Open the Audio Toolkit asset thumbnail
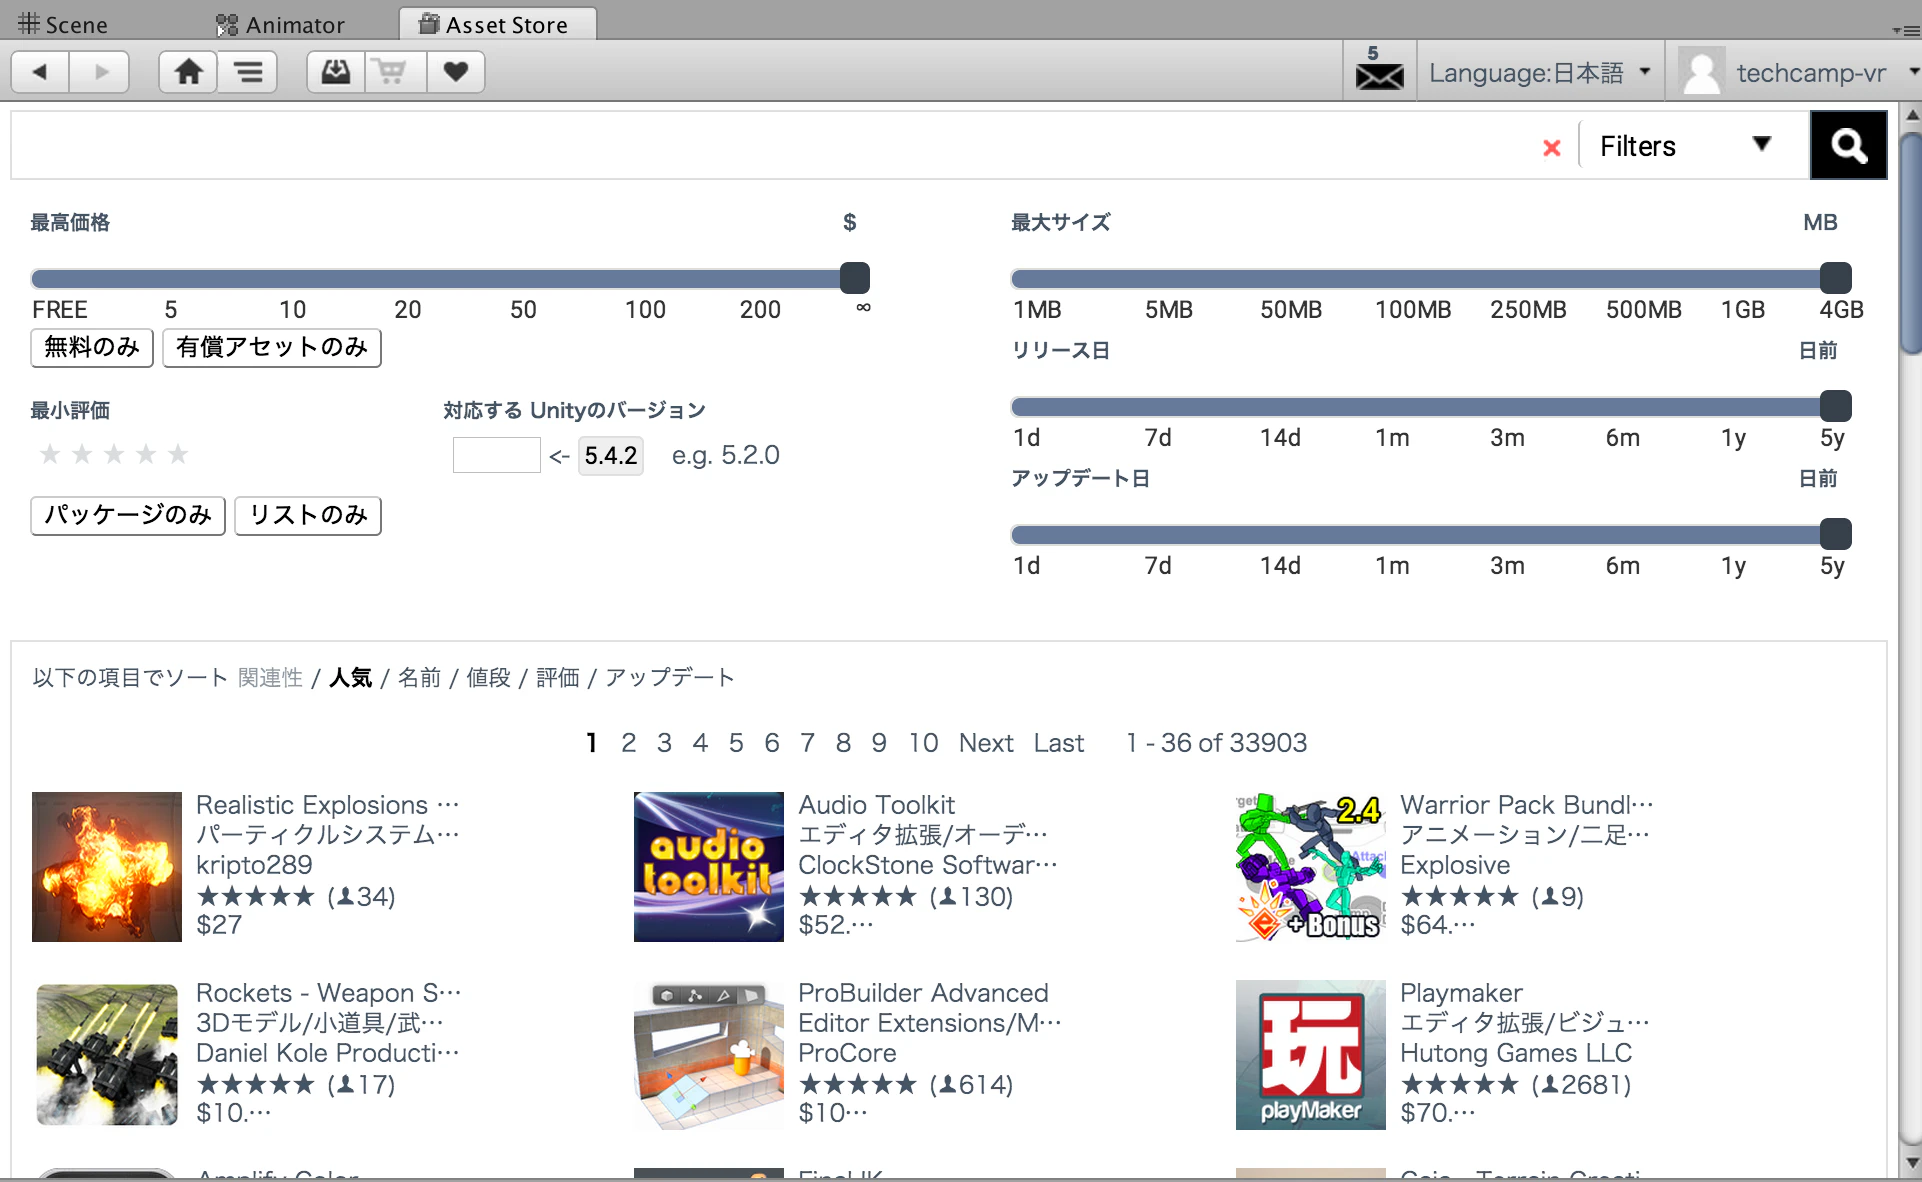Image resolution: width=1922 pixels, height=1182 pixels. click(x=709, y=867)
